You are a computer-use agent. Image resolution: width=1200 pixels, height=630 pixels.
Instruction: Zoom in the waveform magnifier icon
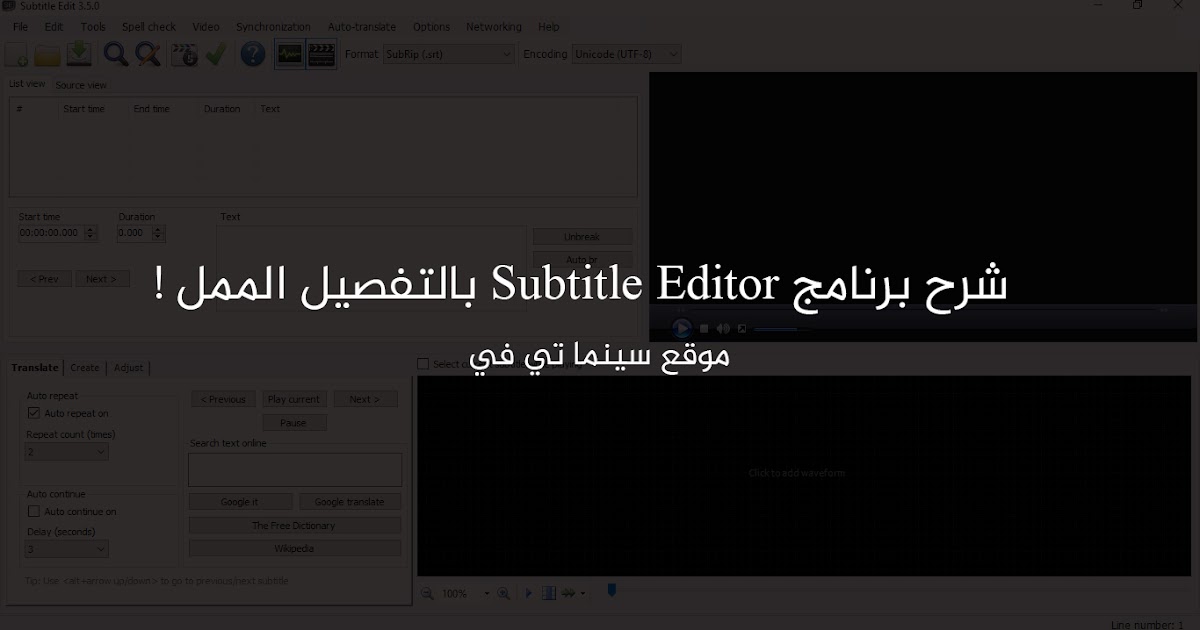point(504,593)
